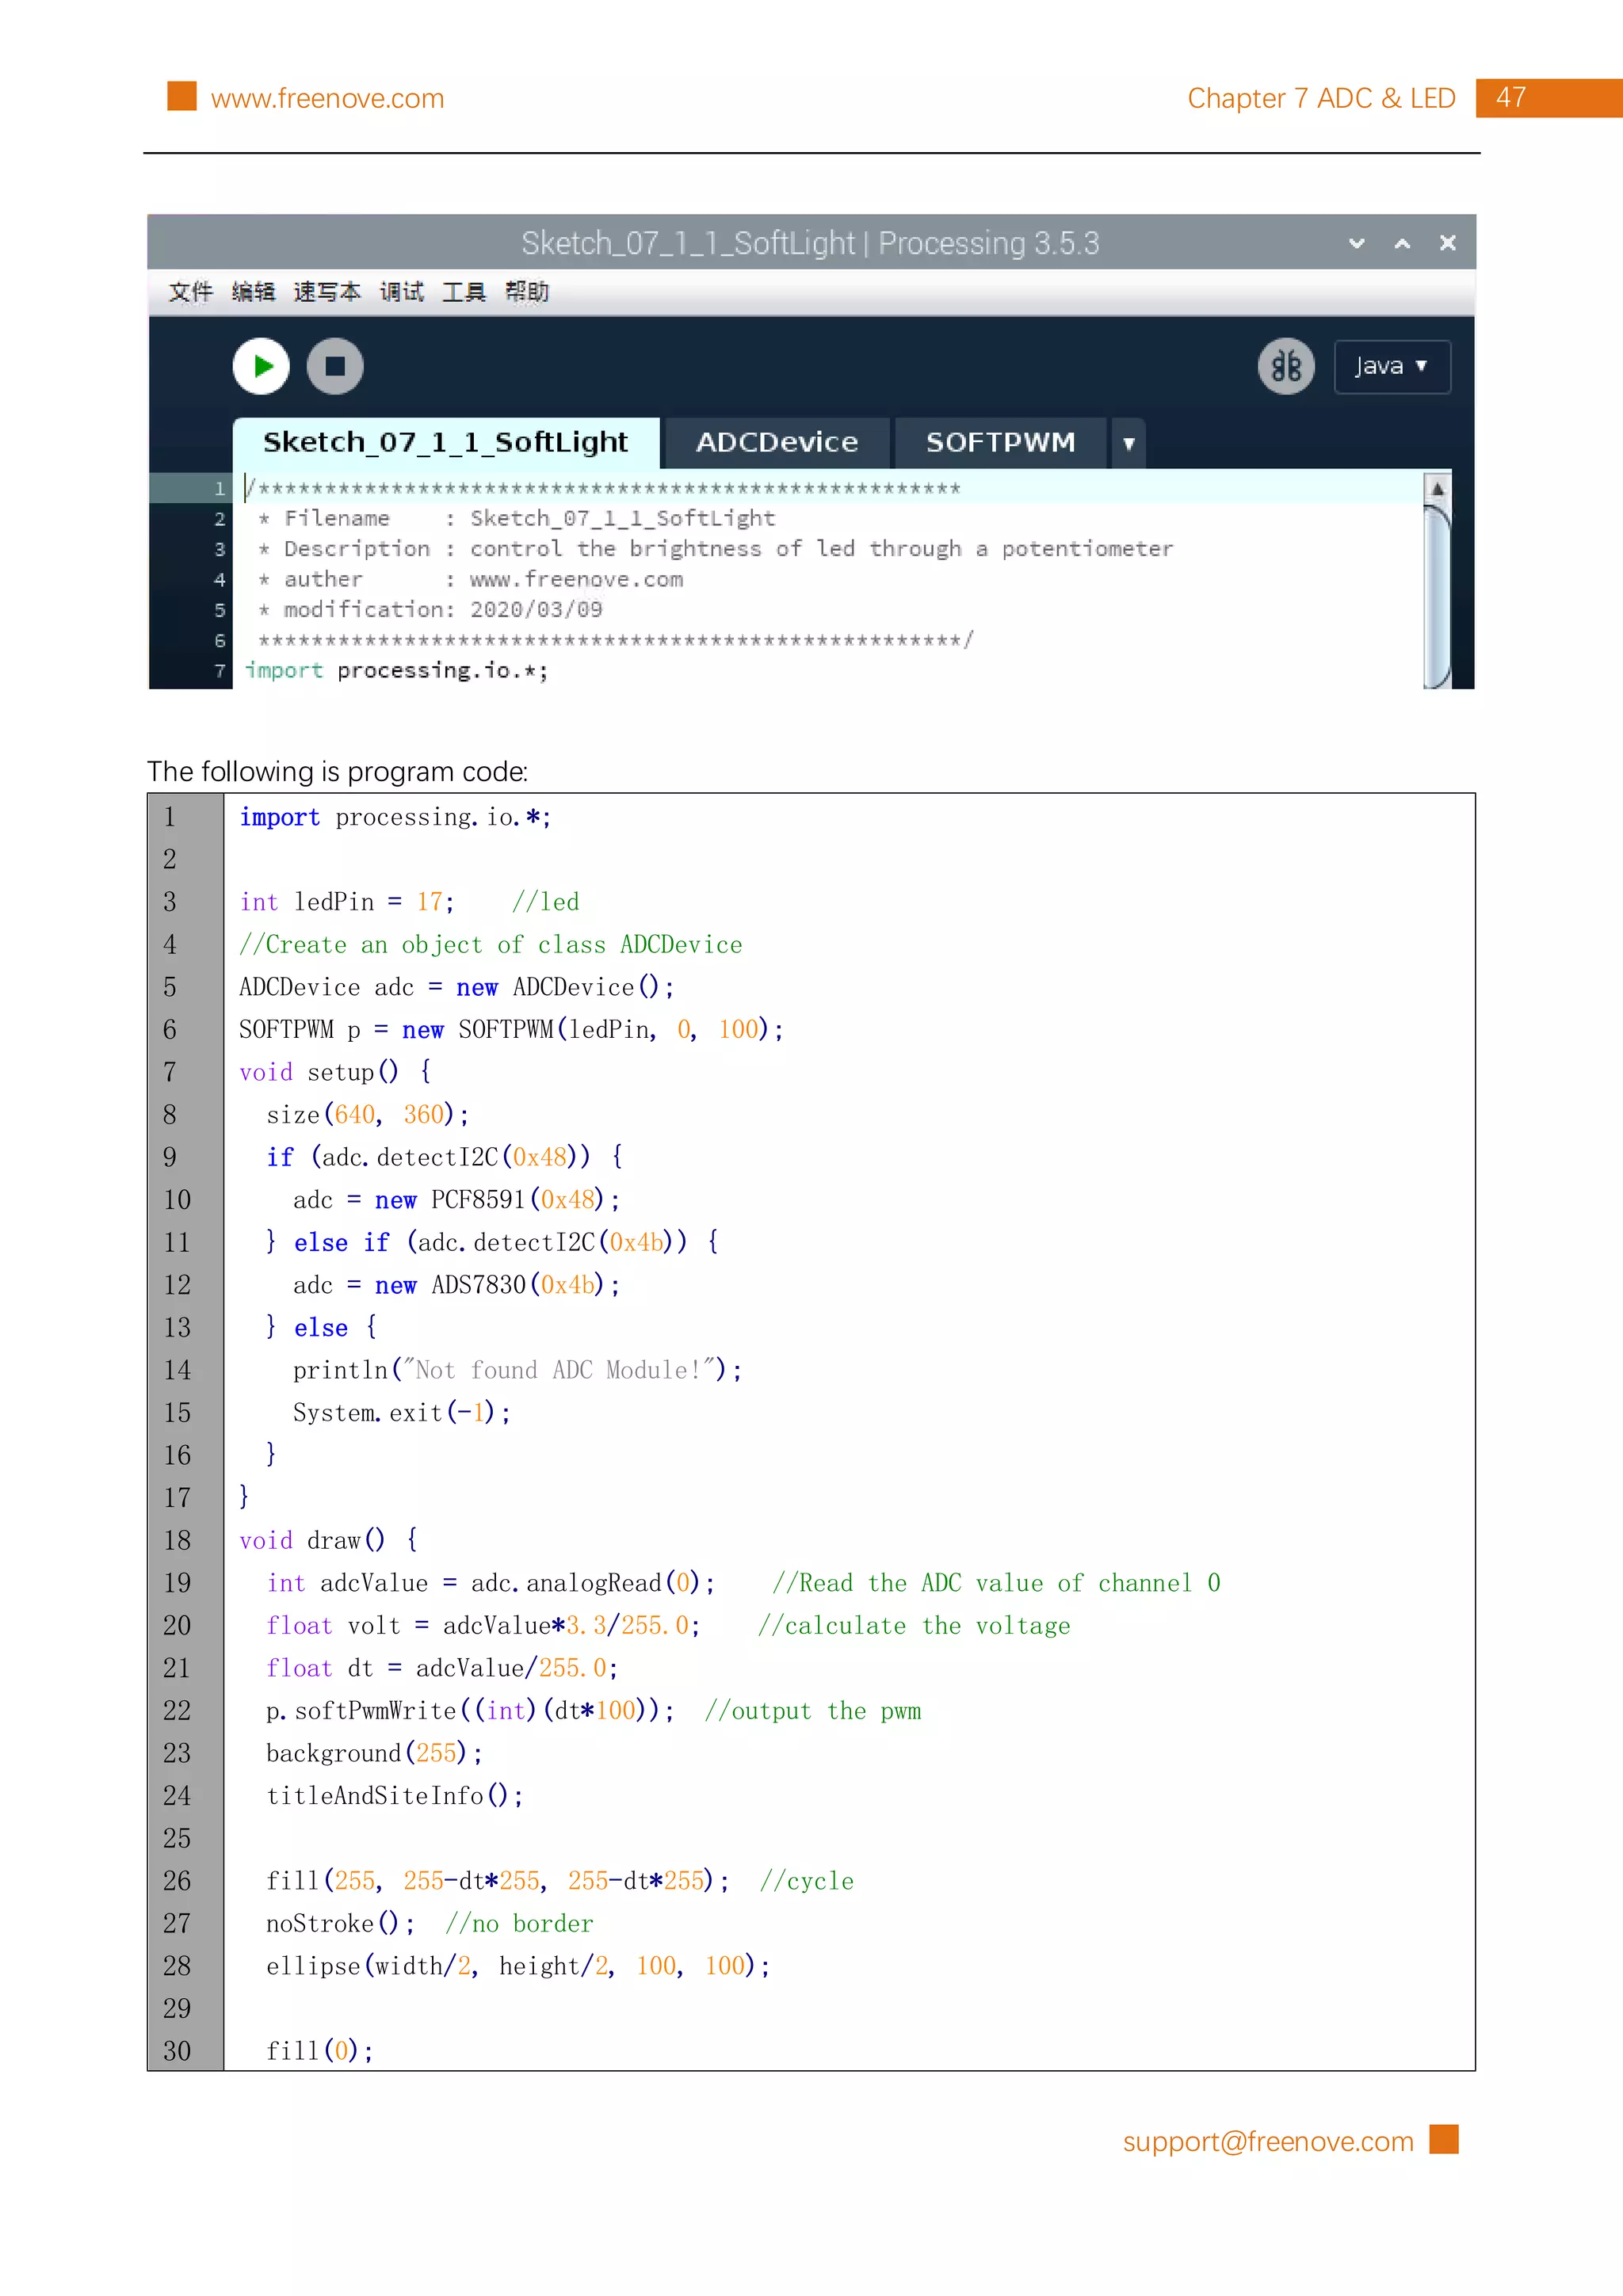Click editor line 7 import statement
1623x2296 pixels.
point(396,670)
